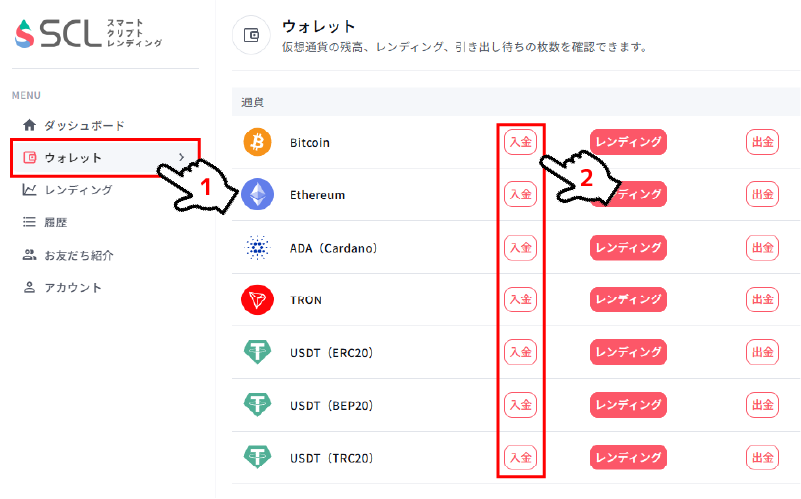801x499 pixels.
Task: Click 出金 button for Ethereum
Action: coord(762,194)
